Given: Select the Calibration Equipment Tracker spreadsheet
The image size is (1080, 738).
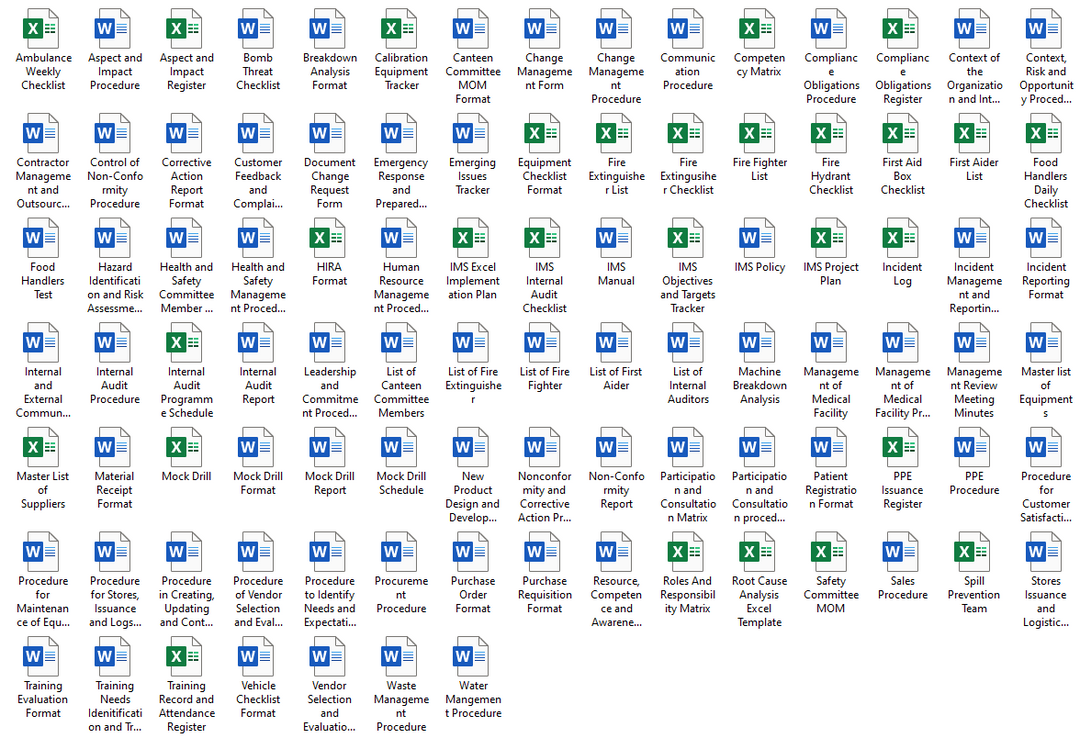Looking at the screenshot, I should [401, 29].
